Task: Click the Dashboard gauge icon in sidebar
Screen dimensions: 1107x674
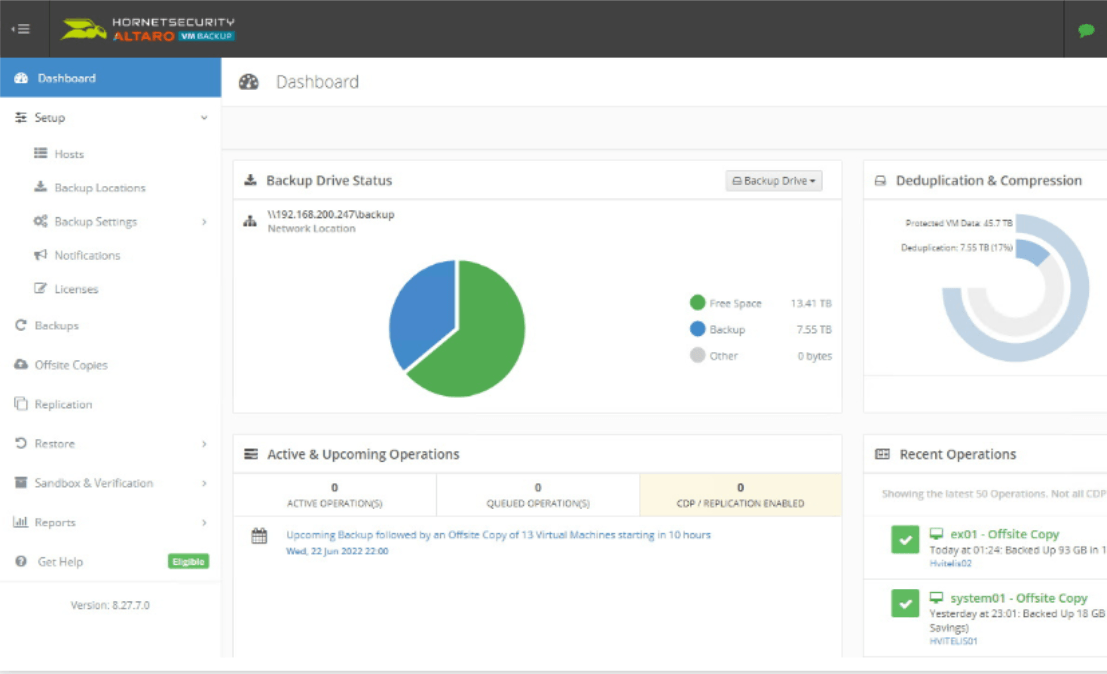Action: [21, 78]
